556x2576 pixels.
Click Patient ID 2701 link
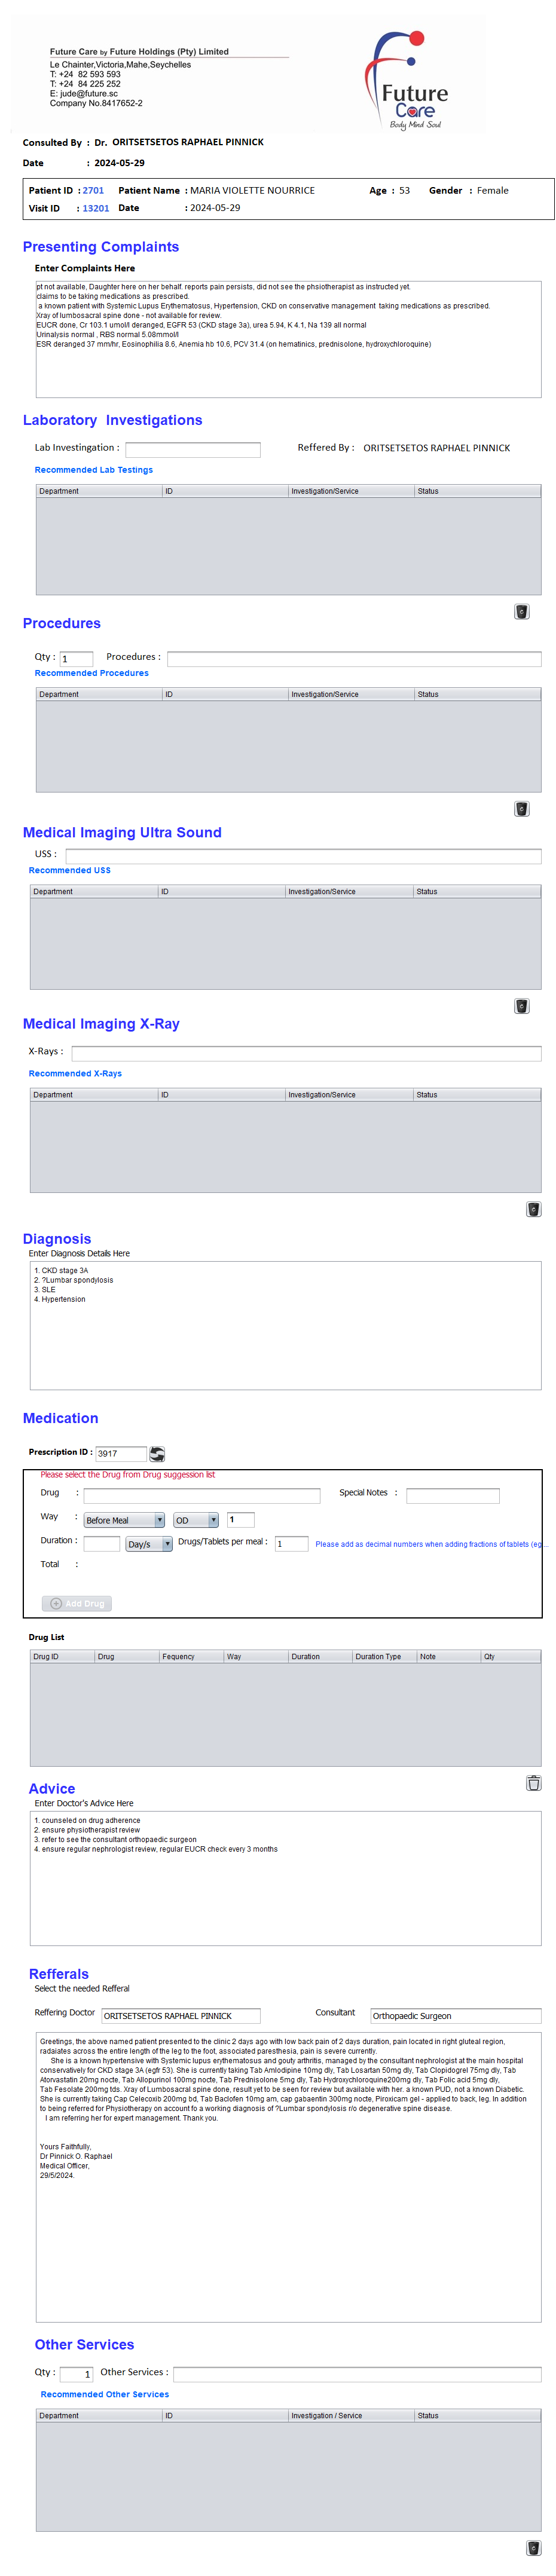click(93, 190)
